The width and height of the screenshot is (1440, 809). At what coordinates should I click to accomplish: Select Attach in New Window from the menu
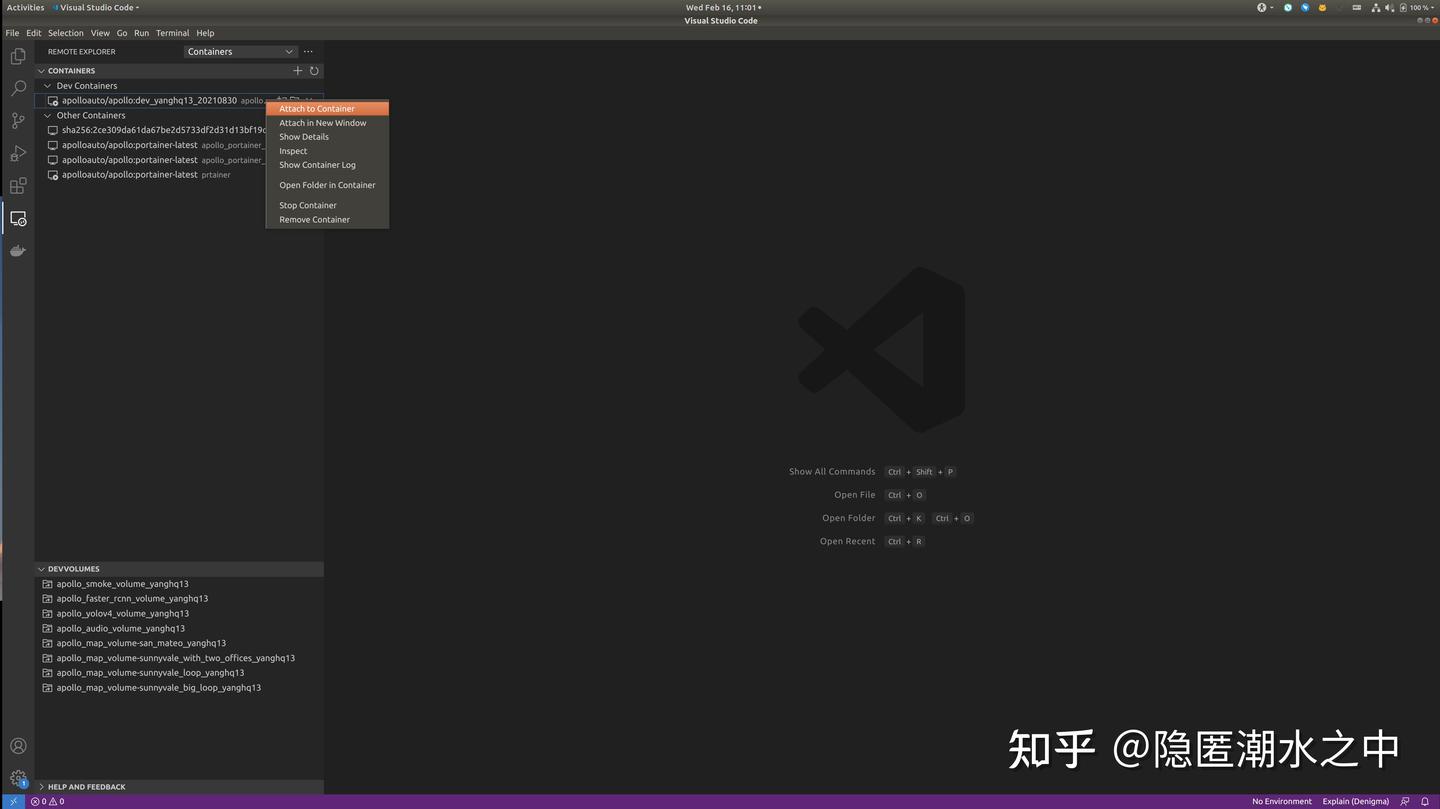[322, 122]
